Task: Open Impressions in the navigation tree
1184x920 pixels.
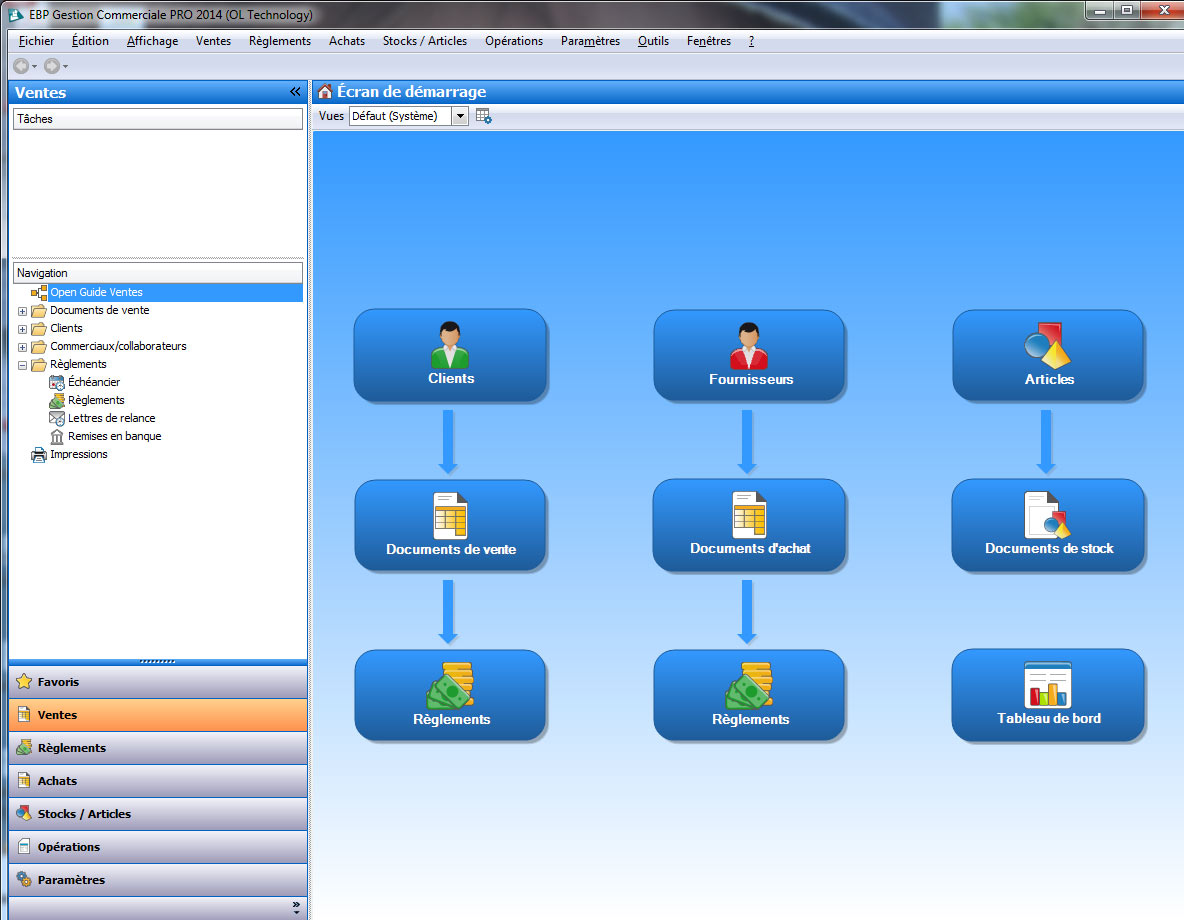Action: click(x=79, y=455)
